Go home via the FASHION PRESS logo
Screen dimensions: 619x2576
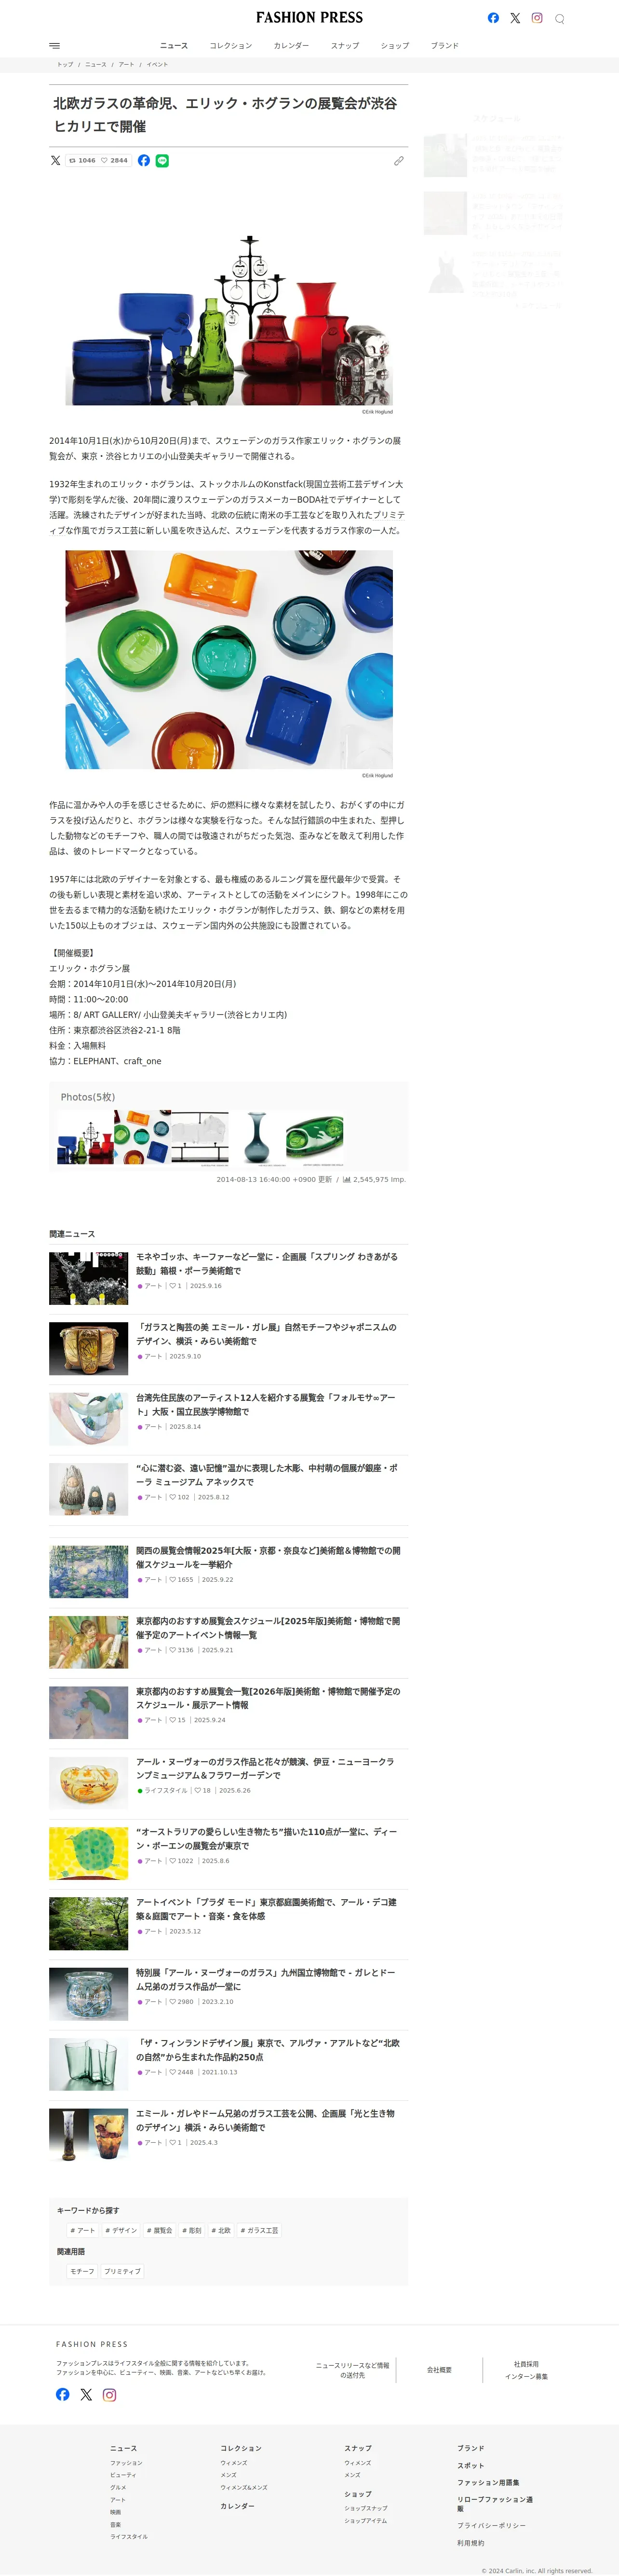coord(309,17)
